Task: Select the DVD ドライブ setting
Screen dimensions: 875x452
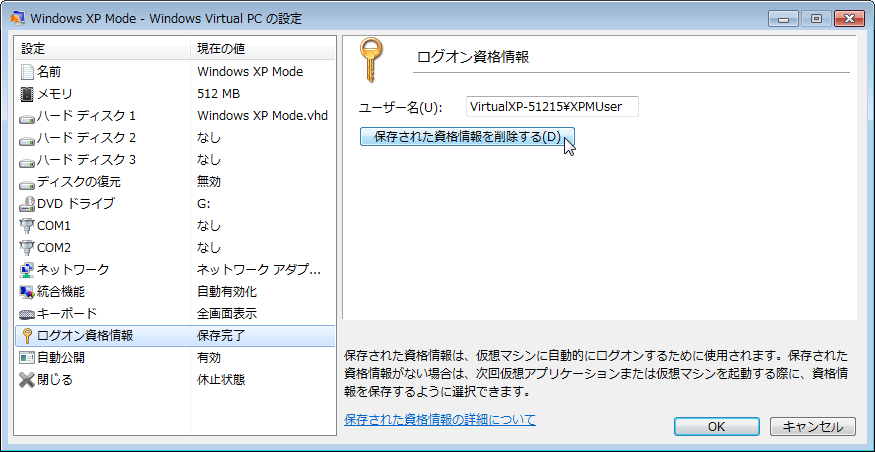Action: [x=175, y=204]
